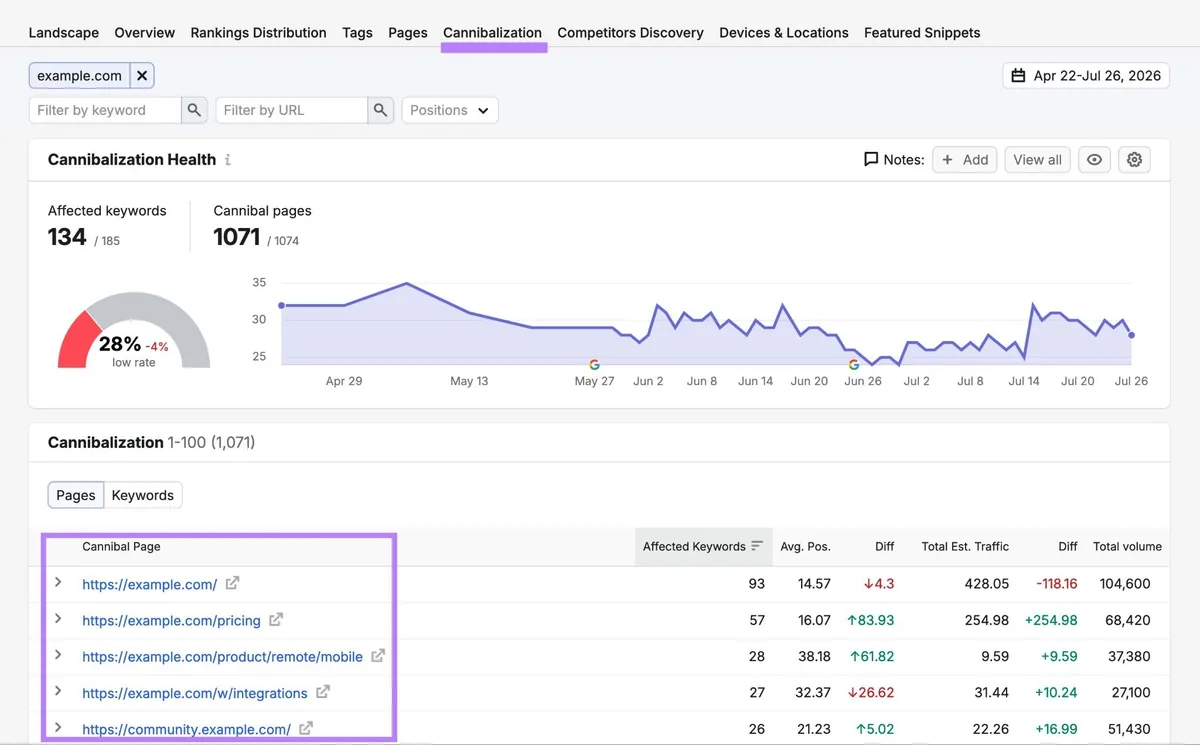Viewport: 1200px width, 745px height.
Task: Open Featured Snippets tab
Action: click(923, 33)
